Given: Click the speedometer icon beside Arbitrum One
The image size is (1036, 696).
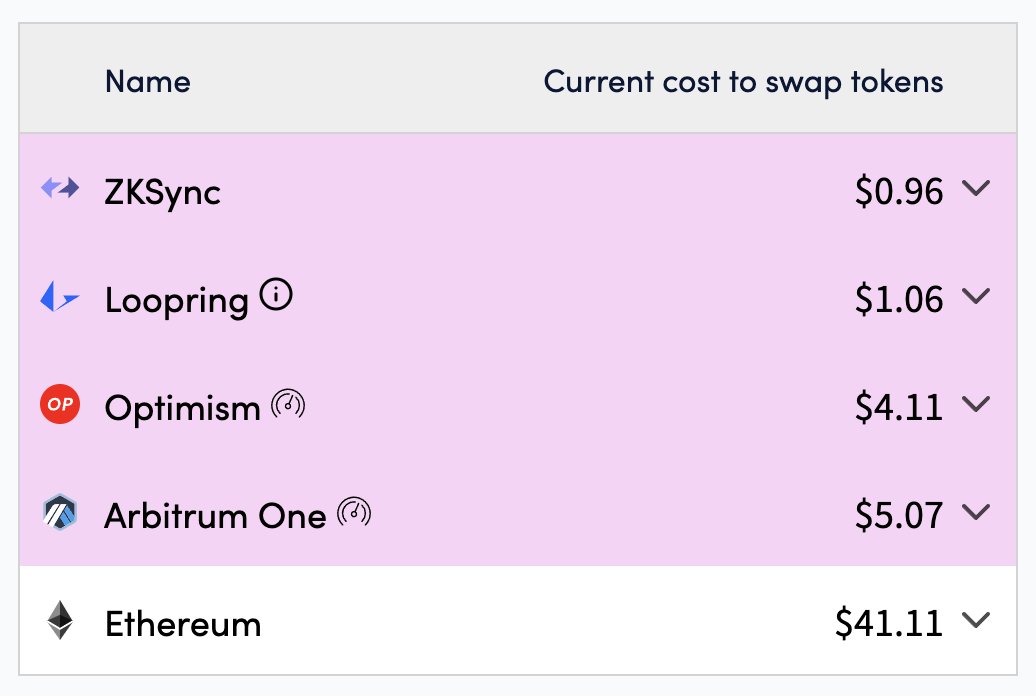Looking at the screenshot, I should tap(354, 512).
